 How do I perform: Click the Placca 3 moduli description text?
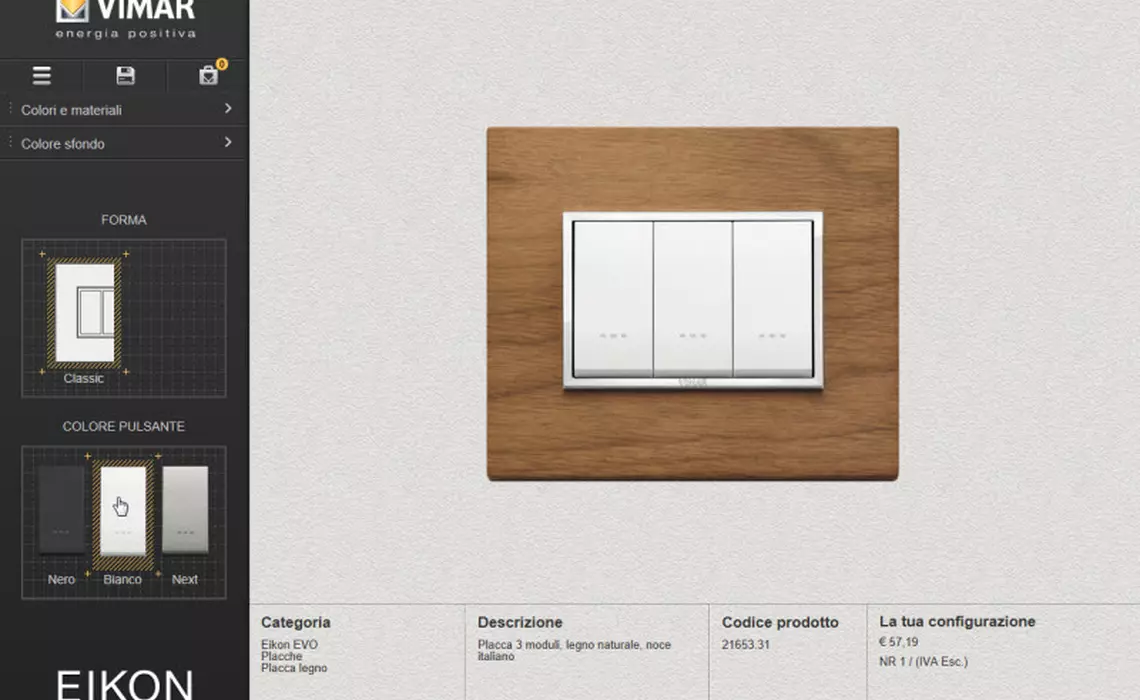[x=574, y=651]
